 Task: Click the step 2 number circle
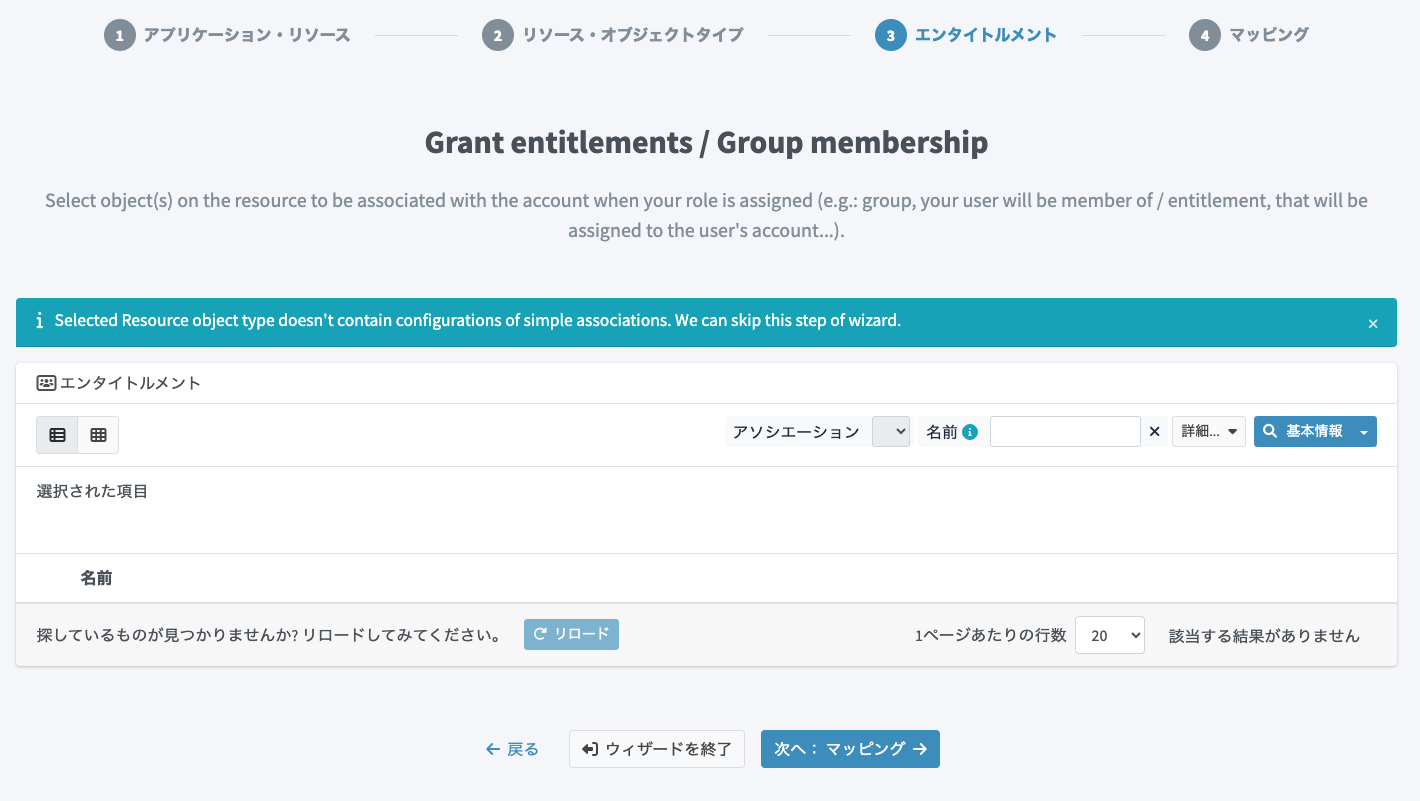pos(497,36)
